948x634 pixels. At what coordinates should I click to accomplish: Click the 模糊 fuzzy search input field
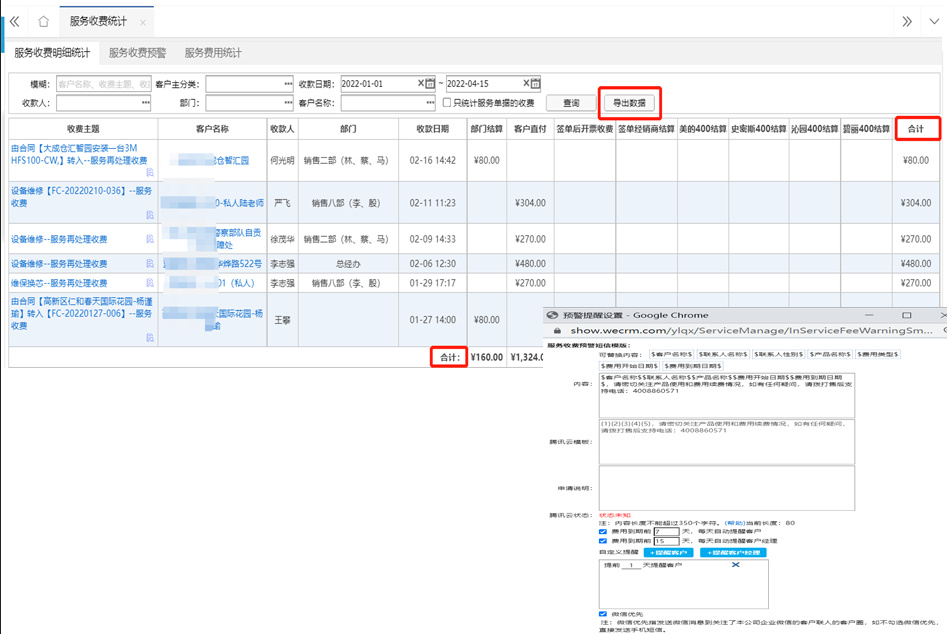coord(103,84)
